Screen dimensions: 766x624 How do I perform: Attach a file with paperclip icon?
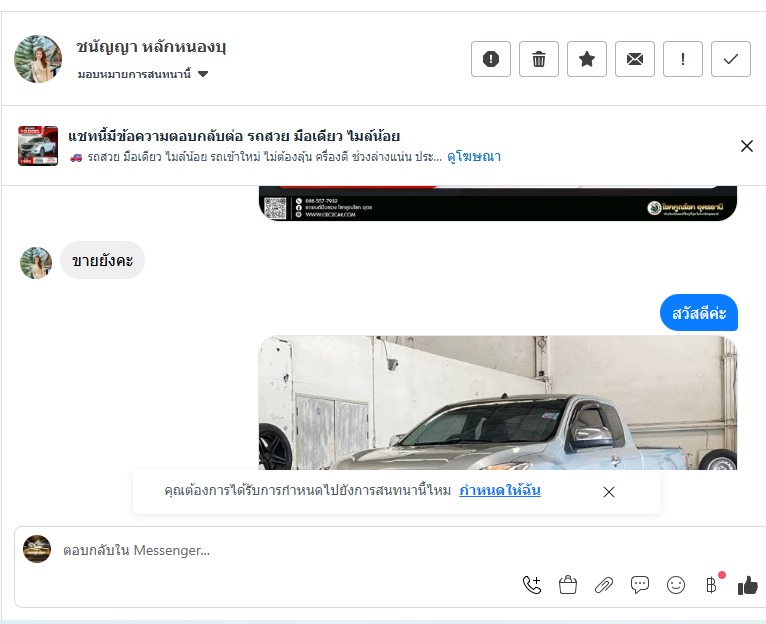pos(604,584)
